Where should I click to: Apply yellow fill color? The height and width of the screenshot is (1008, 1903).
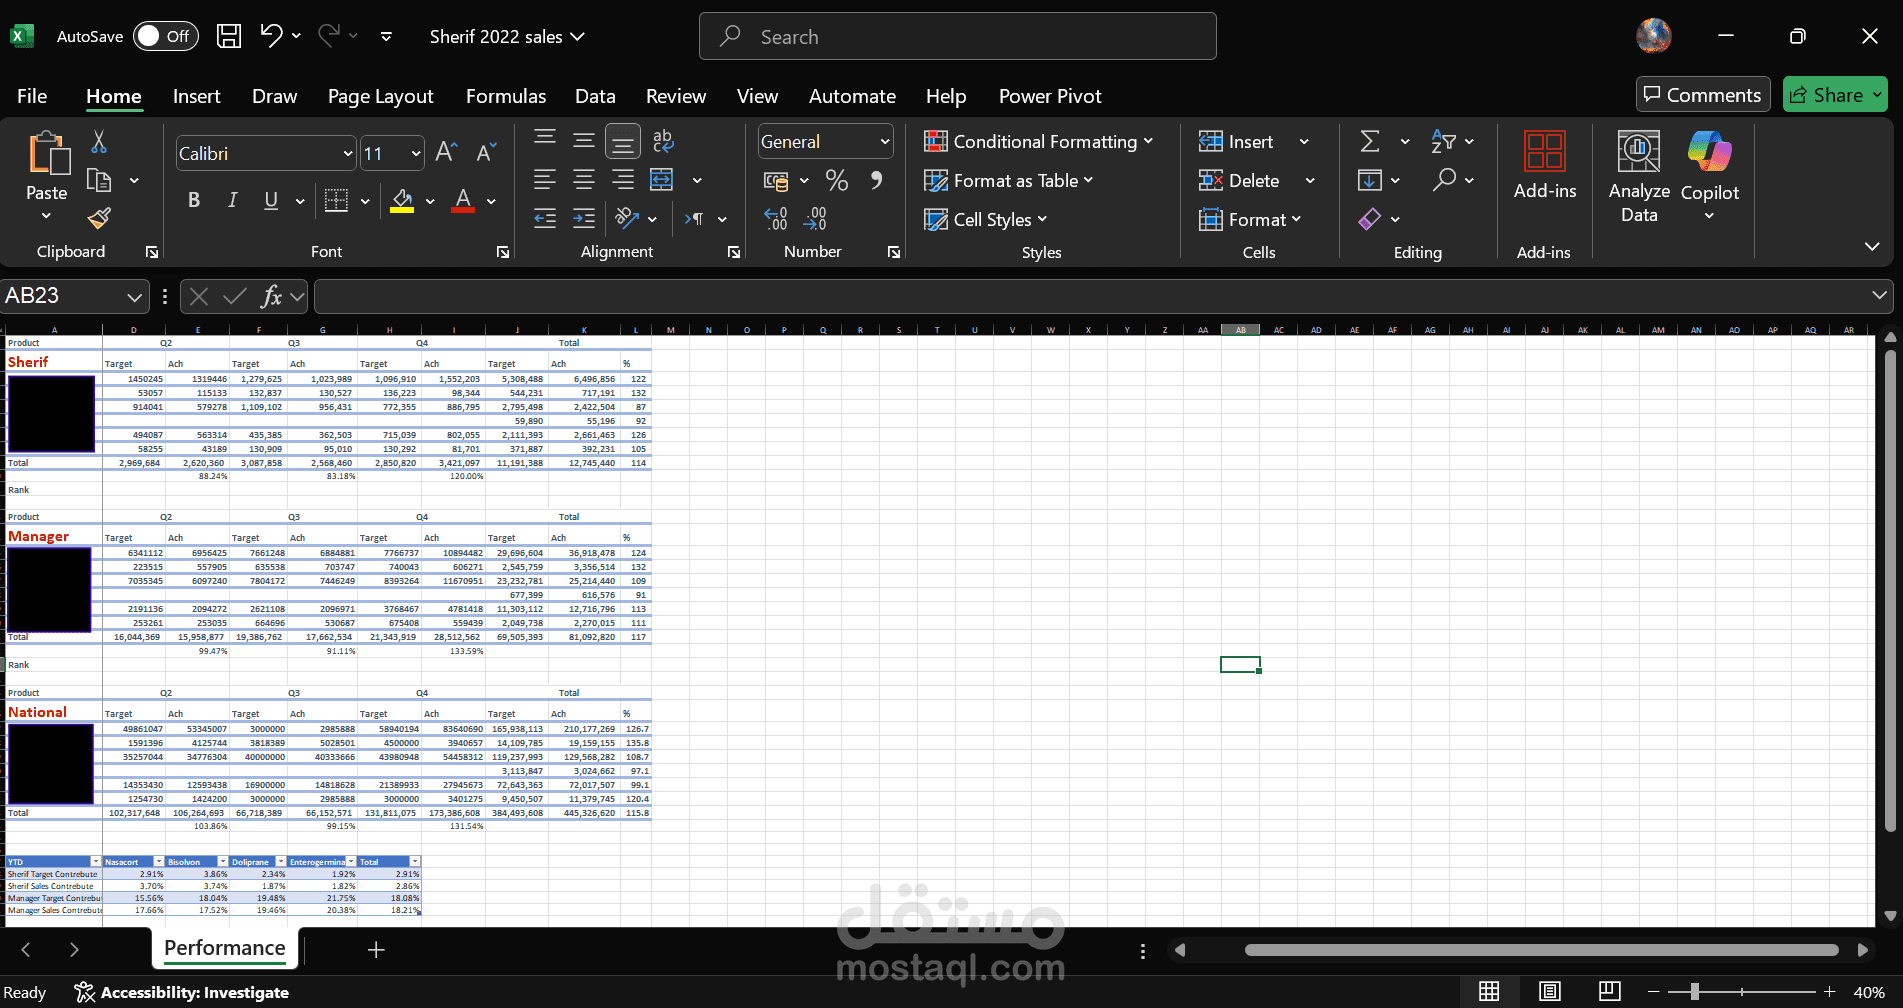402,200
